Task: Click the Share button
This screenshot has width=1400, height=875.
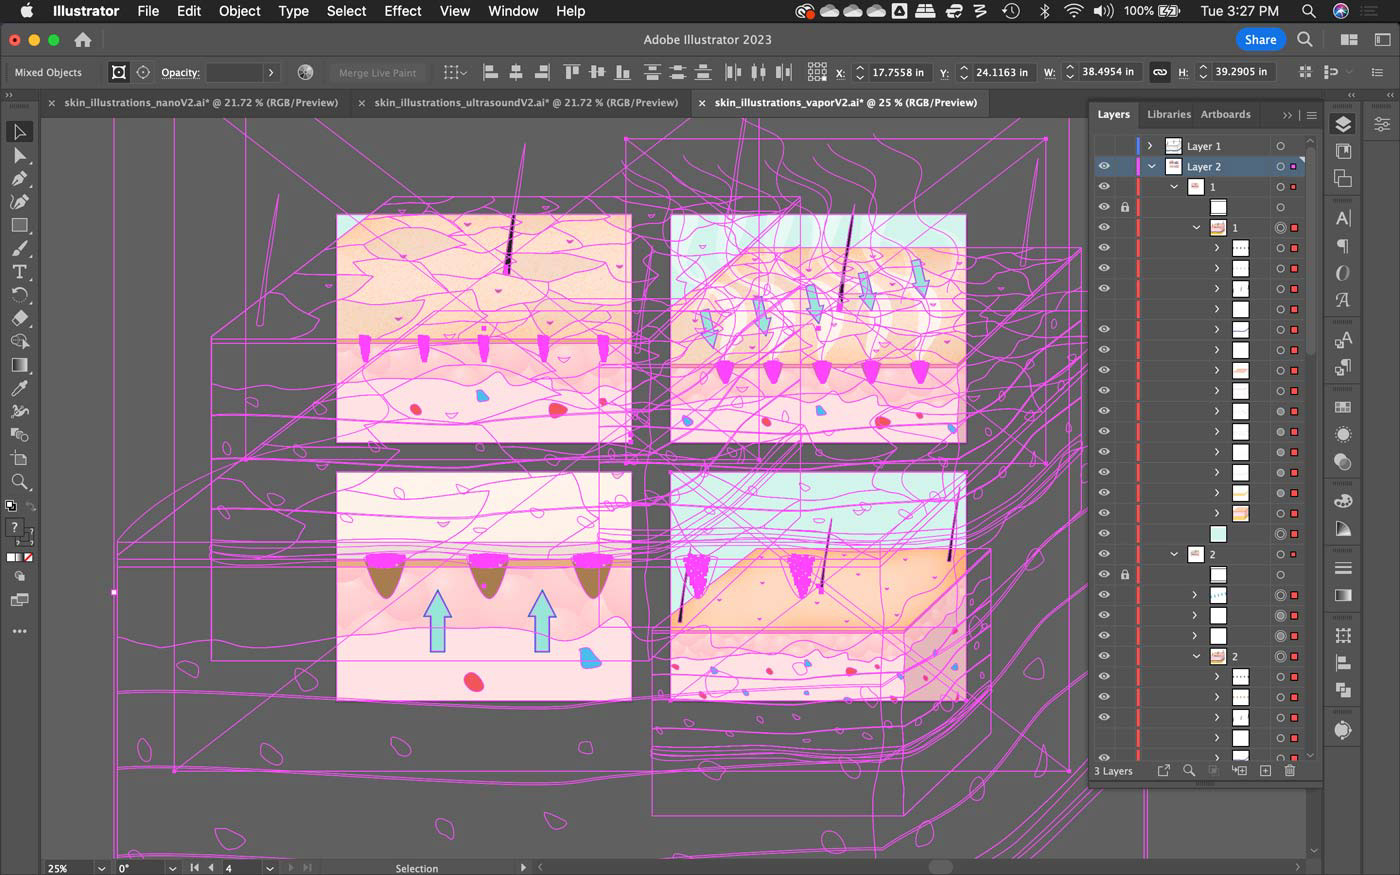Action: [1260, 40]
